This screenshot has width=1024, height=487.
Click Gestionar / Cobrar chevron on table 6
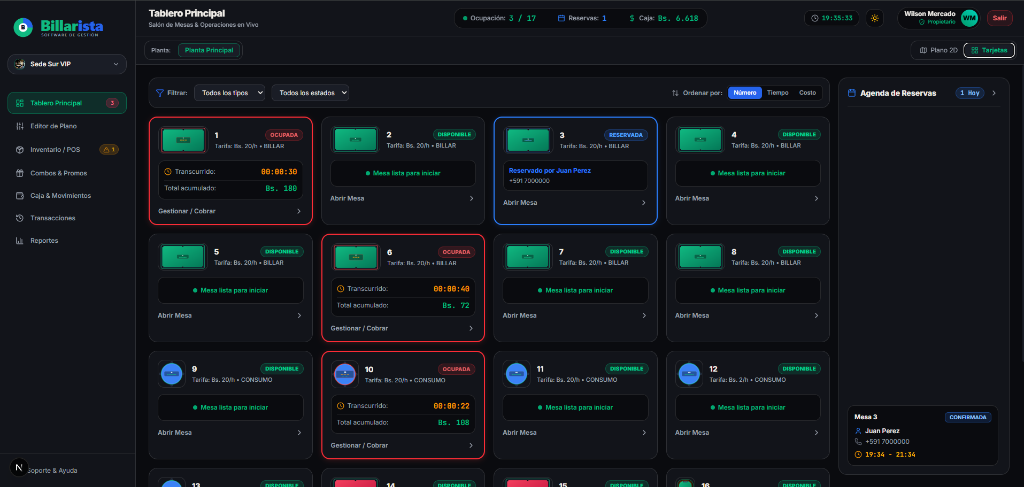471,328
